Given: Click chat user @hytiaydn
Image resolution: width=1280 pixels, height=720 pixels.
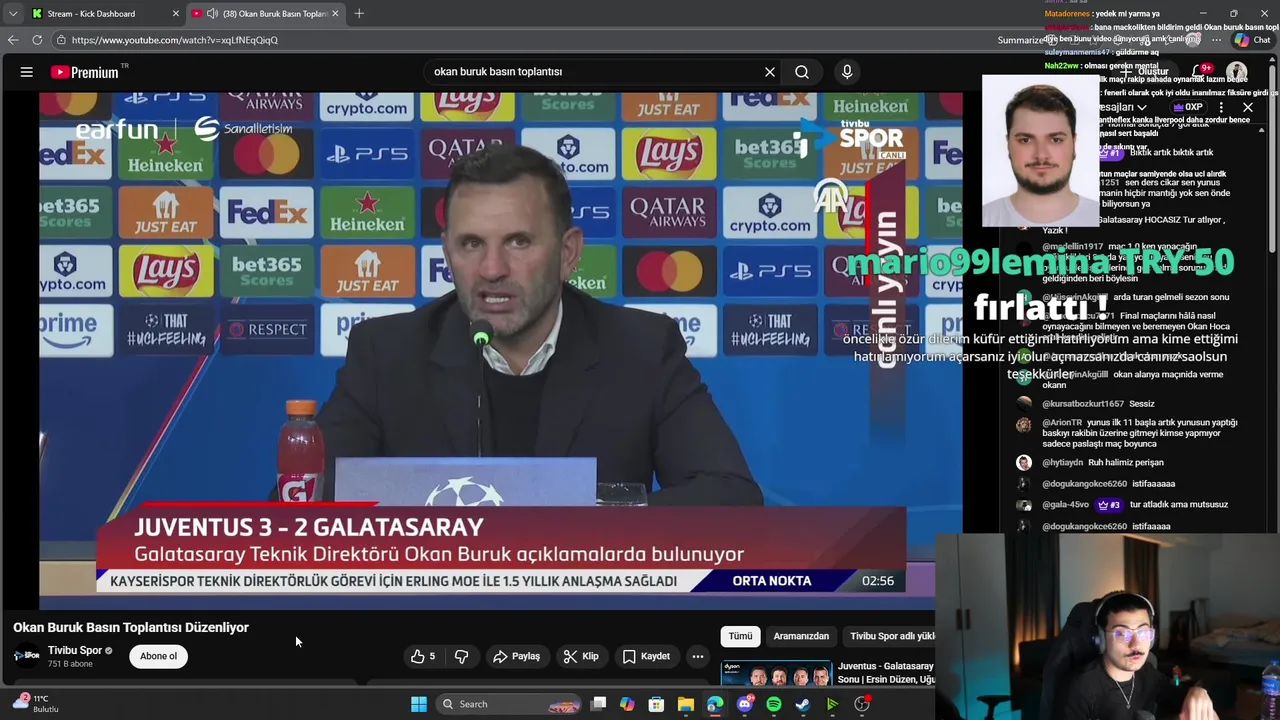Looking at the screenshot, I should pyautogui.click(x=1062, y=463).
